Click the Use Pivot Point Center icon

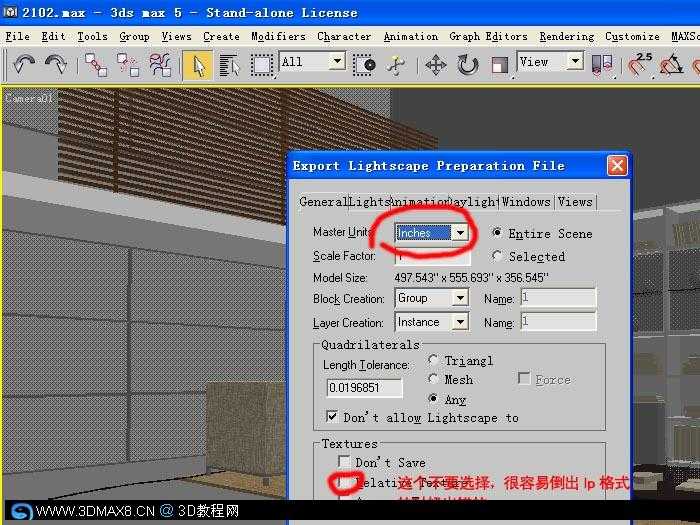(601, 65)
